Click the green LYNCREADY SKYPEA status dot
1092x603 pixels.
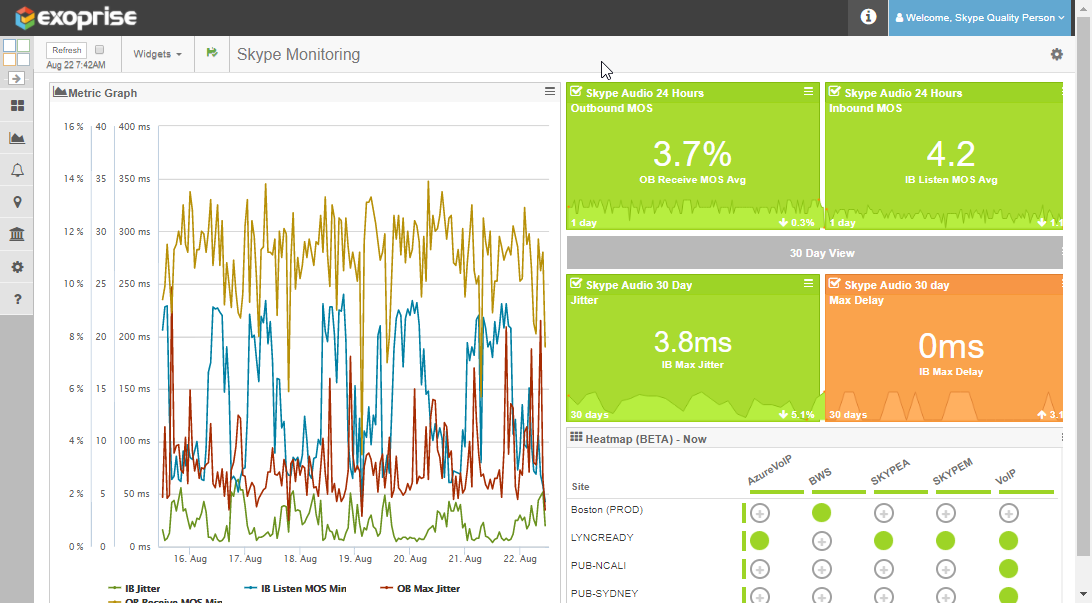coord(884,541)
